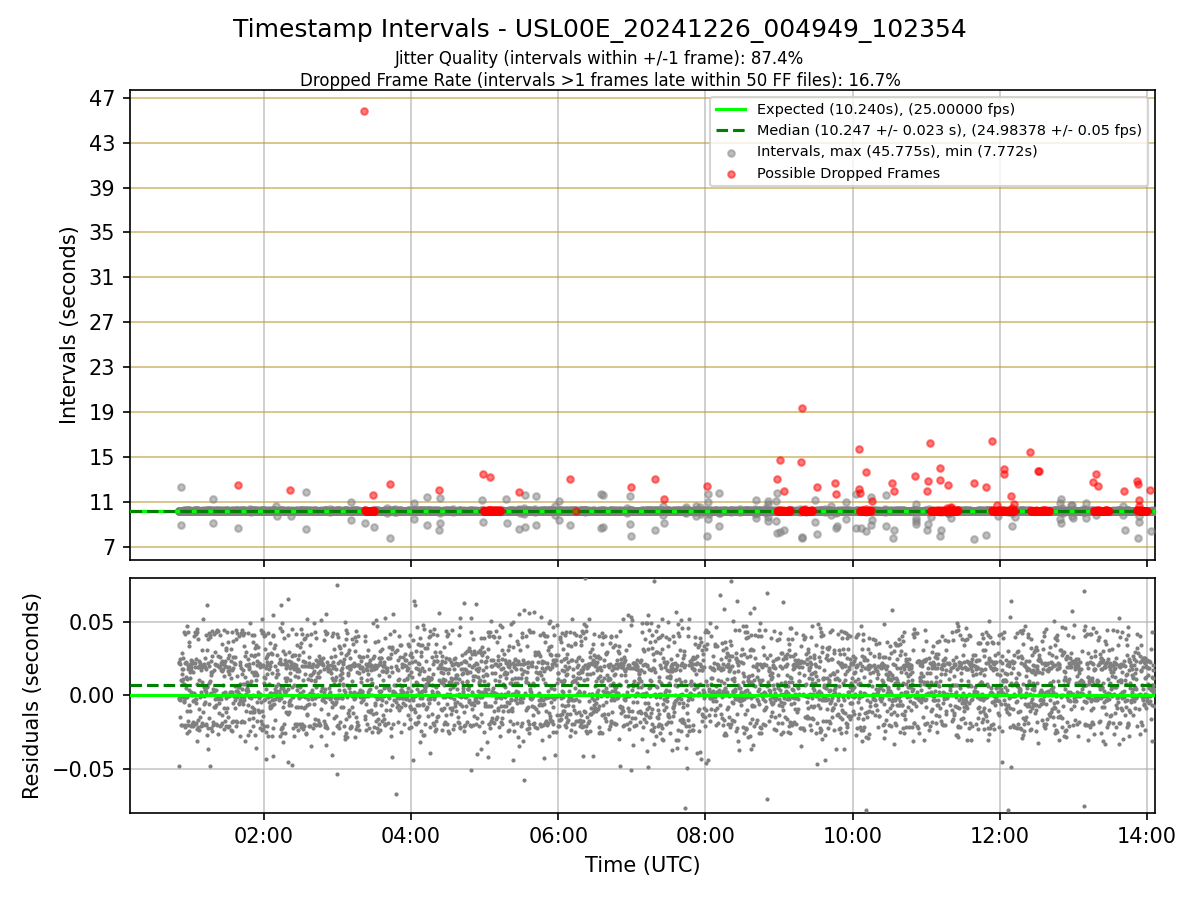The height and width of the screenshot is (900, 1200).
Task: Click the '06:00' x-axis tick label
Action: pyautogui.click(x=558, y=834)
